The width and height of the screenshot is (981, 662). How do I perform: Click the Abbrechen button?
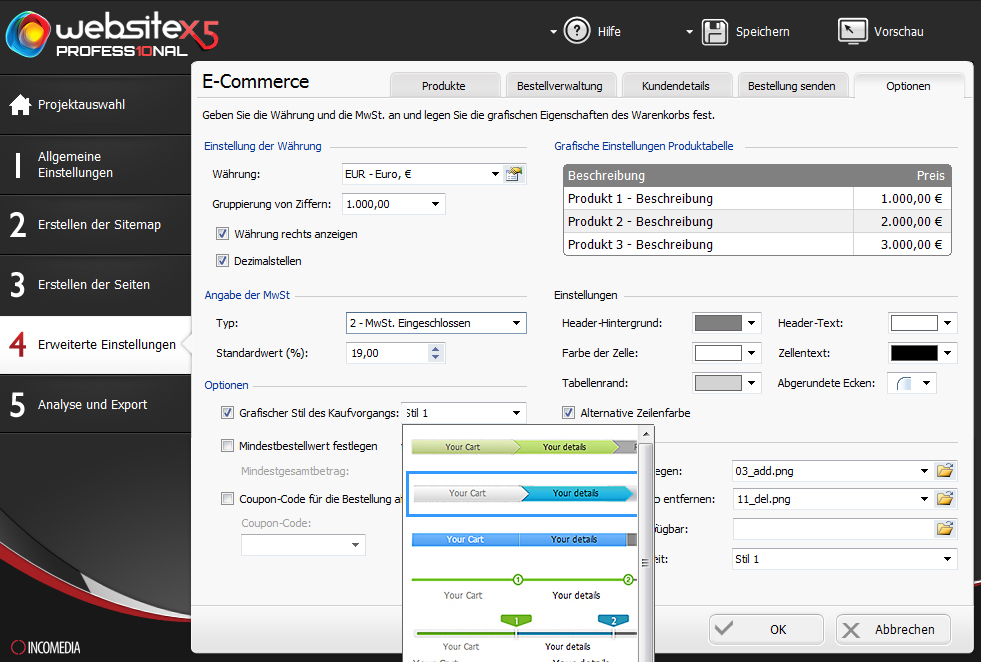point(893,629)
